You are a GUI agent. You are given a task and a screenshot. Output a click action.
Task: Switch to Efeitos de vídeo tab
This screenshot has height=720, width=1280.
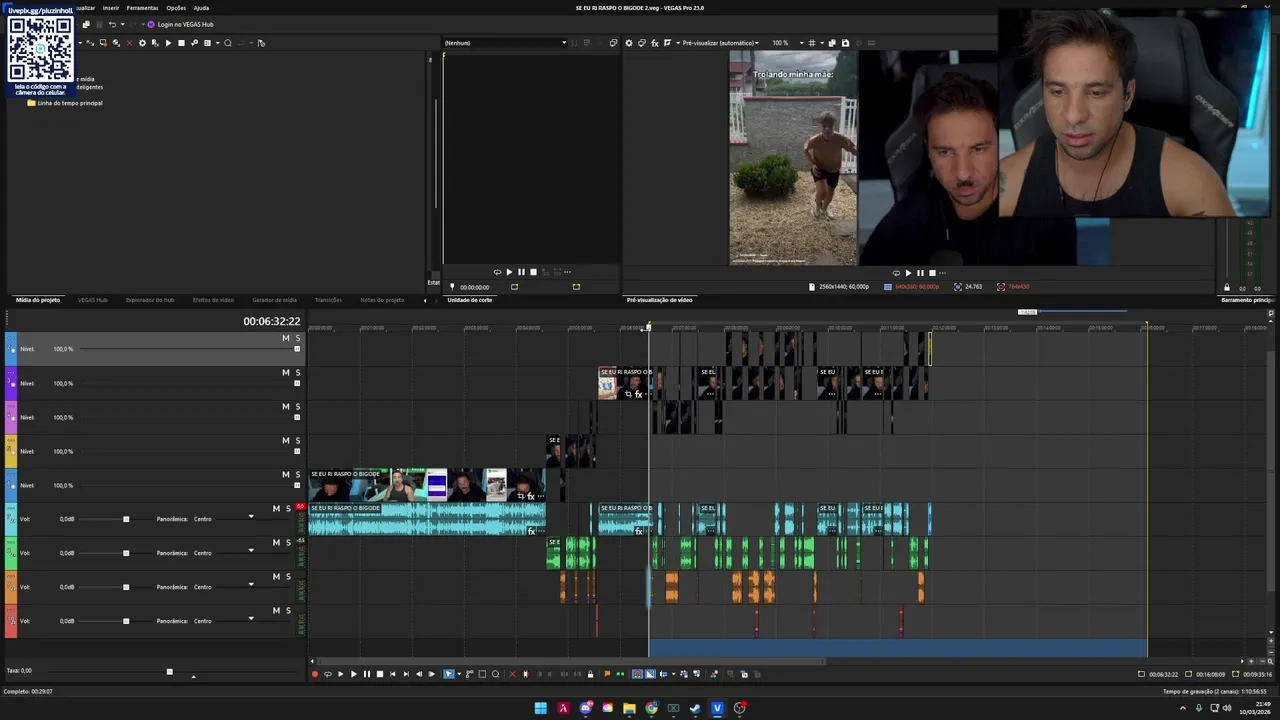pyautogui.click(x=213, y=300)
